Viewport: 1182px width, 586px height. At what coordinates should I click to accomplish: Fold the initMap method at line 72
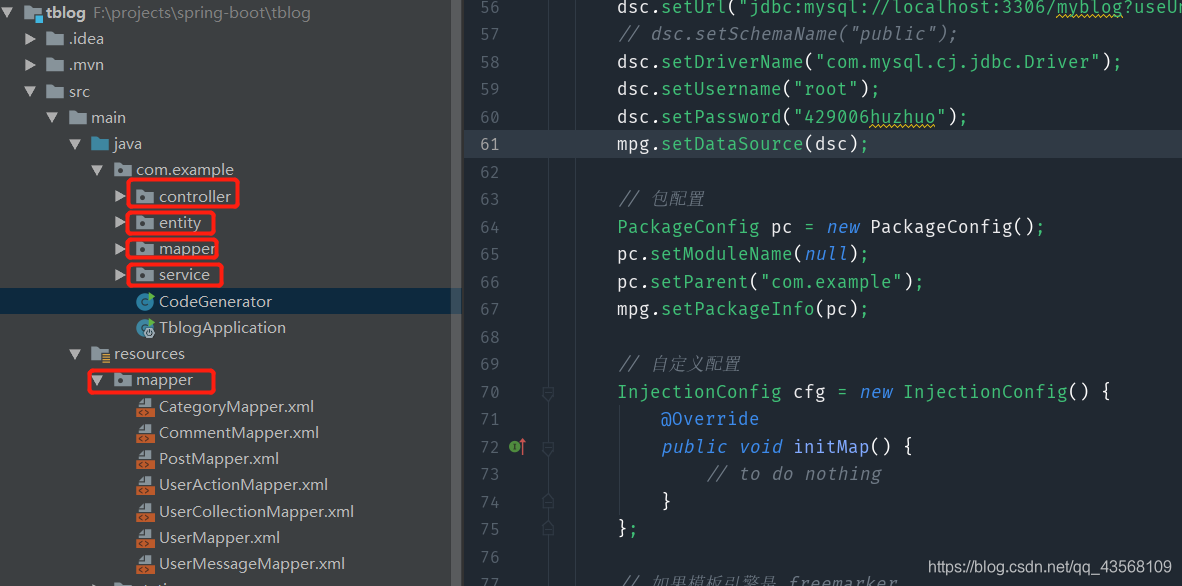click(548, 449)
